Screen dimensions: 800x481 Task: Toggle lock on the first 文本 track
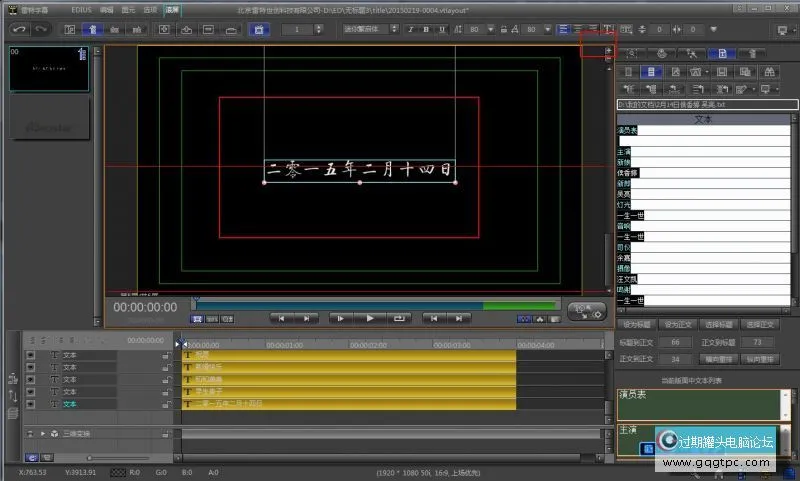(x=166, y=355)
